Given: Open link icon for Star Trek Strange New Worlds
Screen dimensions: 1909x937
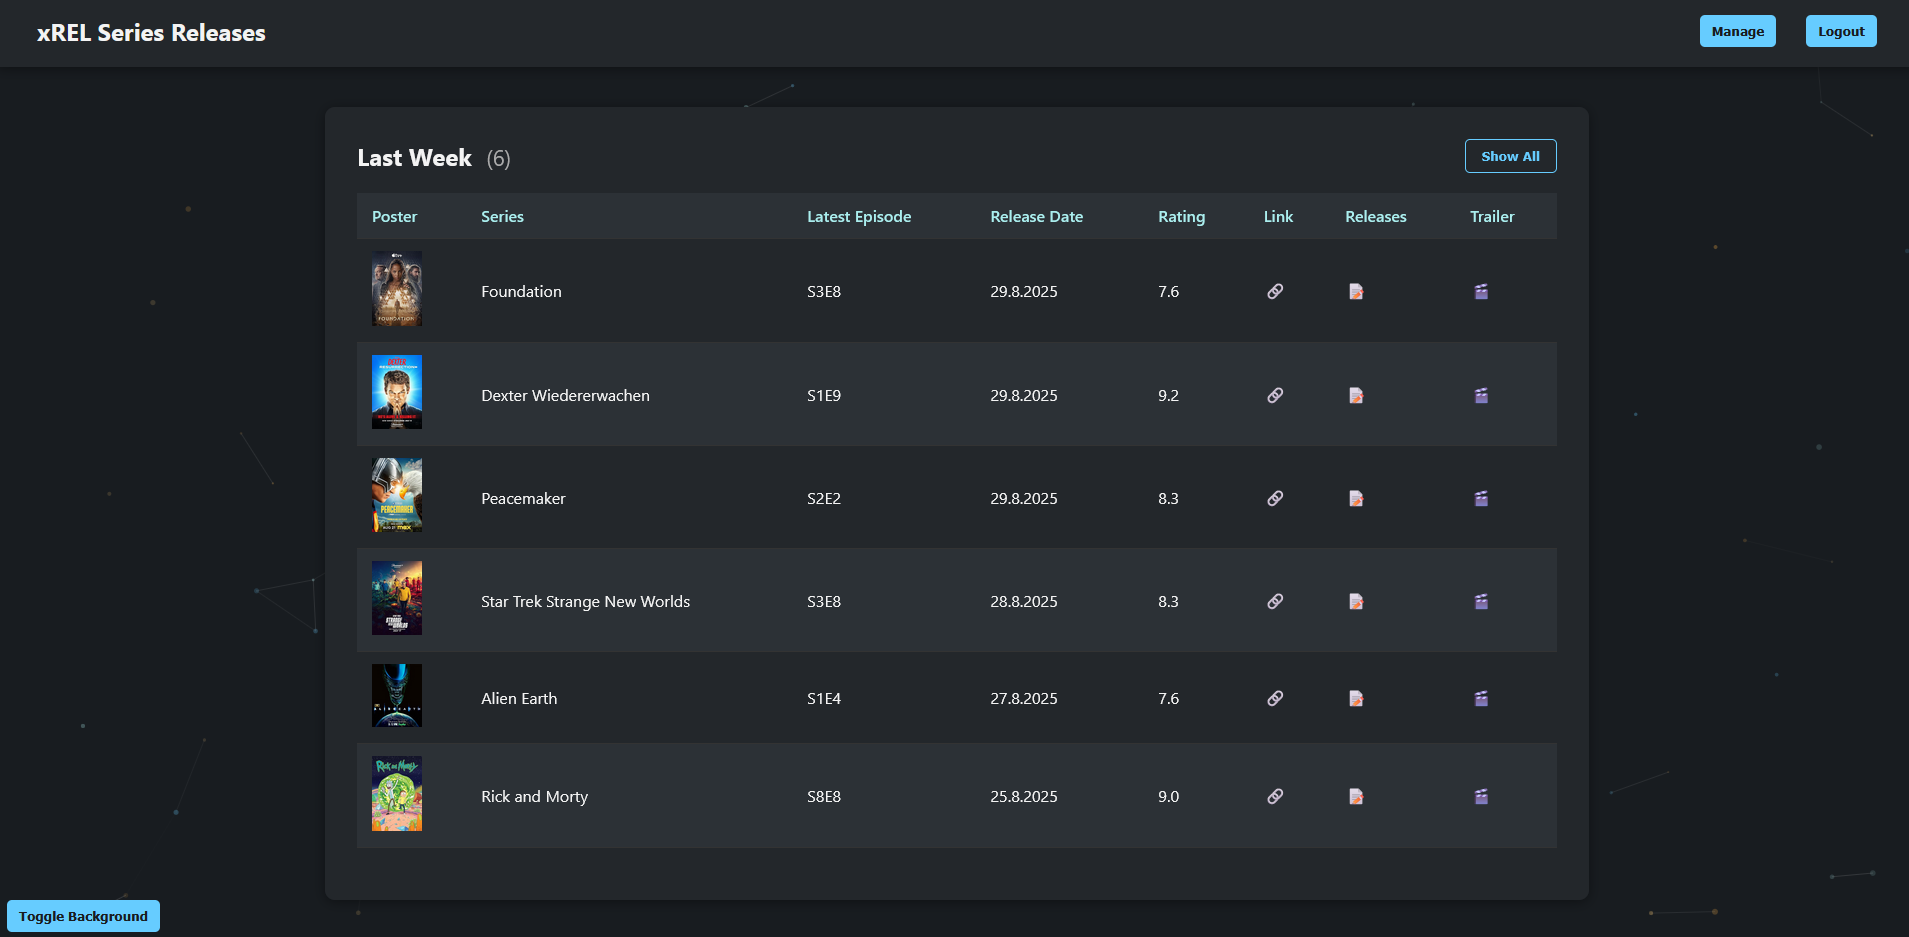Looking at the screenshot, I should [1275, 602].
